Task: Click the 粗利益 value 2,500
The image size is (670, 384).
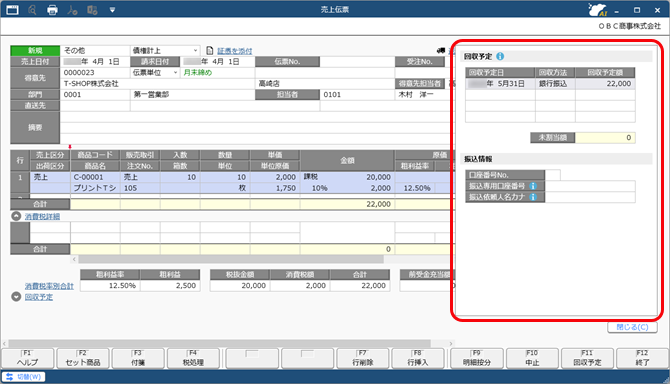Action: [x=170, y=286]
